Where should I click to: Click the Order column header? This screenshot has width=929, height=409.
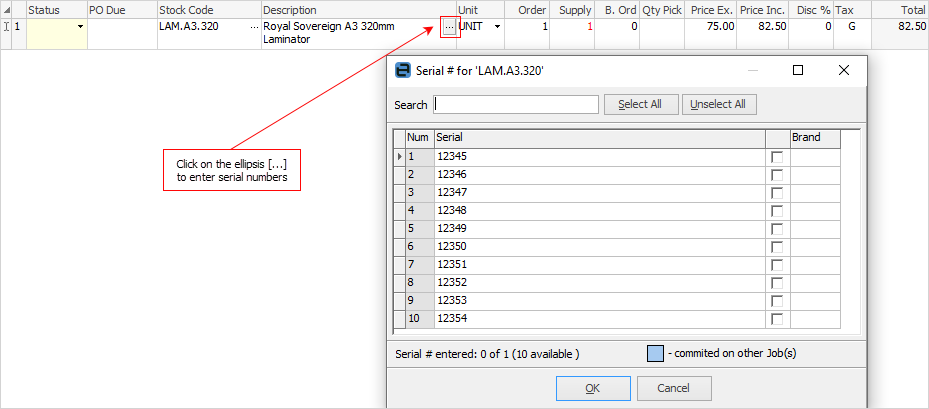point(527,10)
